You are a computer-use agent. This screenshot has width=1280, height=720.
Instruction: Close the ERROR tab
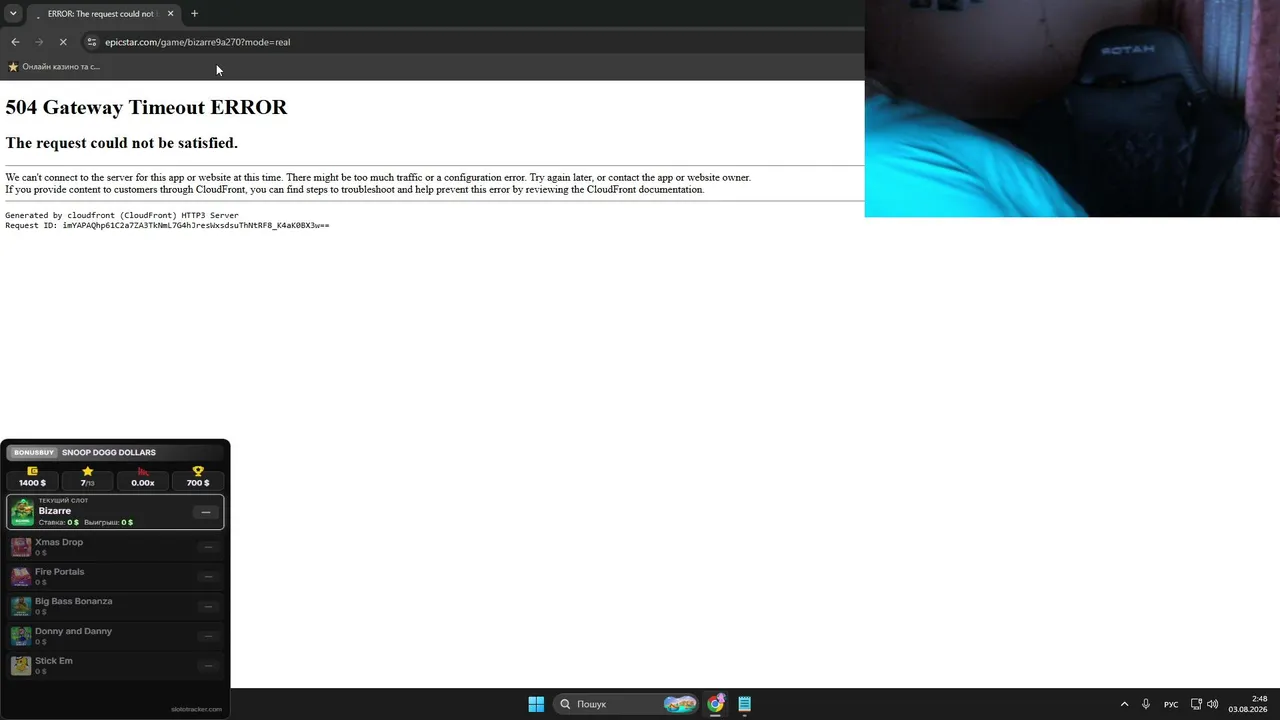(x=170, y=14)
